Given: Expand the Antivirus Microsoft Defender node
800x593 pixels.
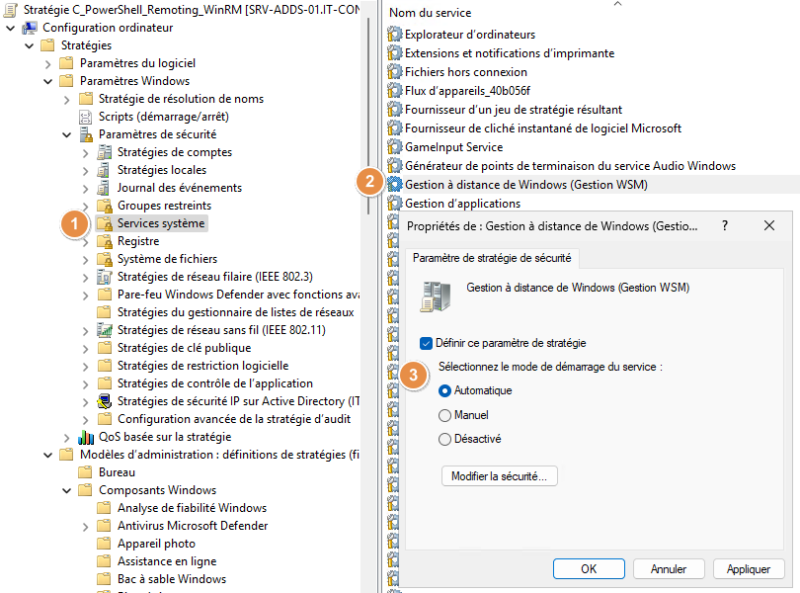Looking at the screenshot, I should [x=85, y=527].
